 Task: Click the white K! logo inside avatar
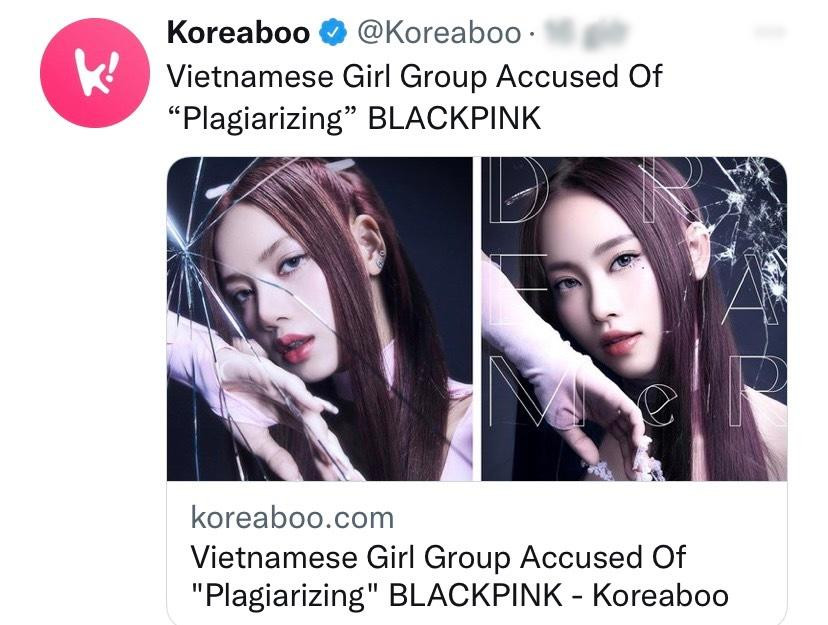point(96,73)
